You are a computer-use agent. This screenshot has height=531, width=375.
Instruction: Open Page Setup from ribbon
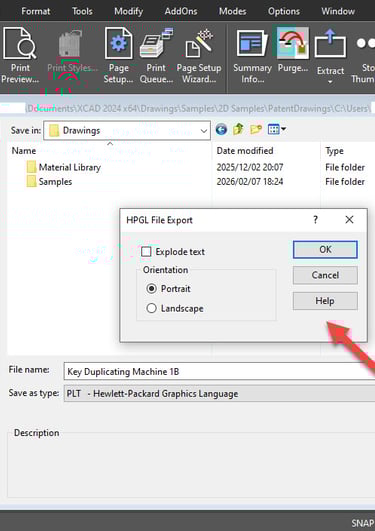(x=118, y=56)
